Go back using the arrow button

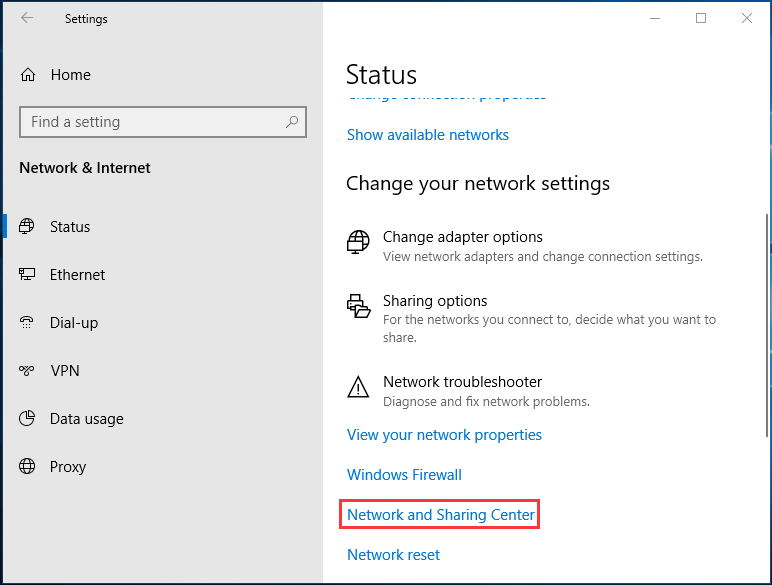pyautogui.click(x=27, y=18)
